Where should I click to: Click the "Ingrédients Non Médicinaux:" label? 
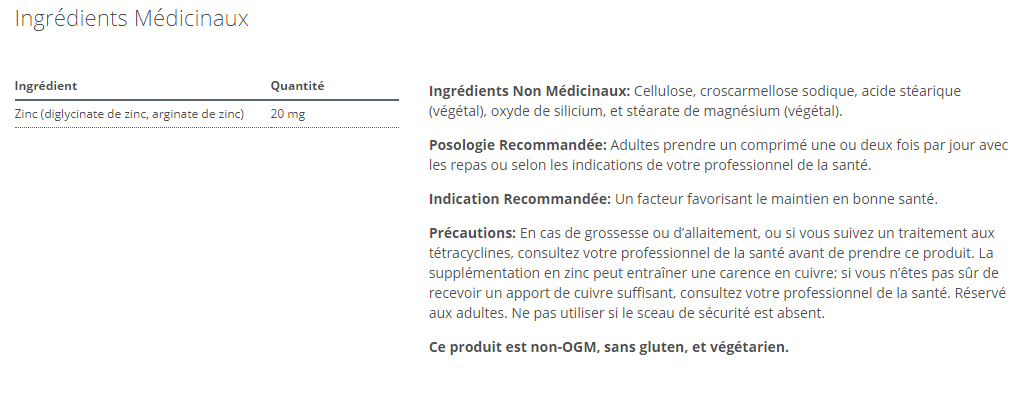(529, 91)
